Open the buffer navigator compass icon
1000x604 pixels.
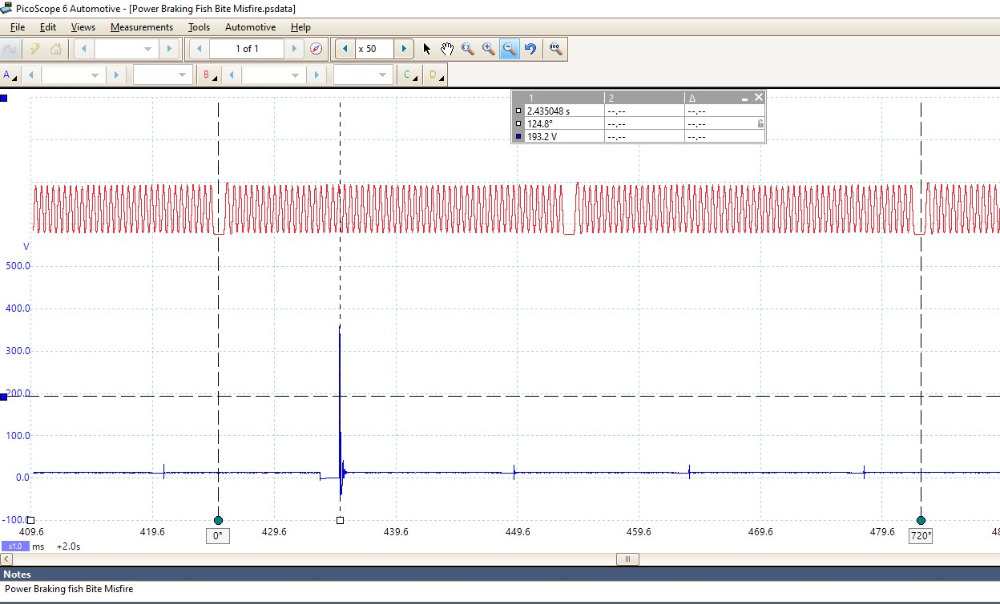pos(317,49)
